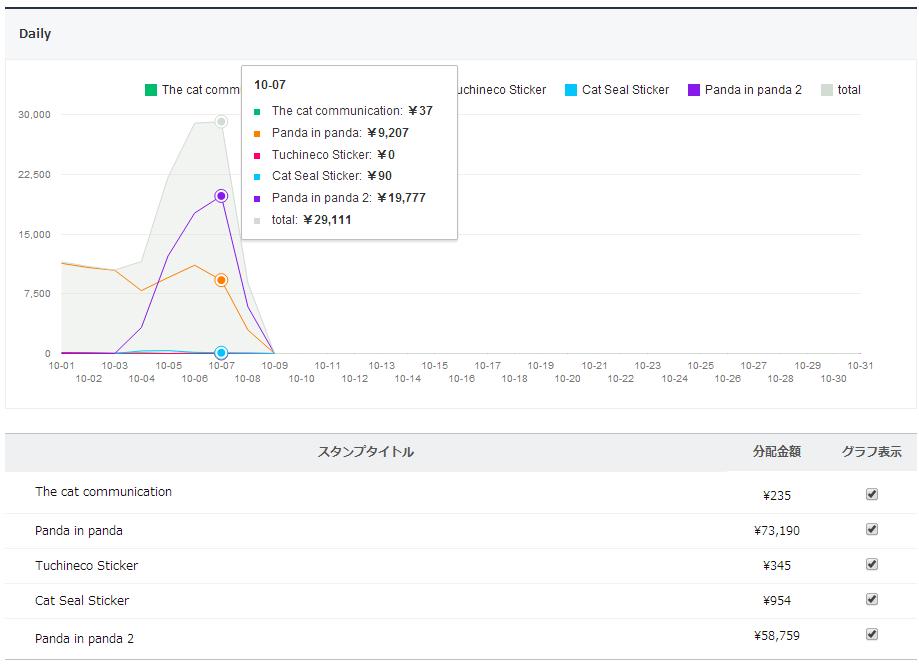Click the blue data point on 10-07
The width and height of the screenshot is (919, 670).
point(221,353)
